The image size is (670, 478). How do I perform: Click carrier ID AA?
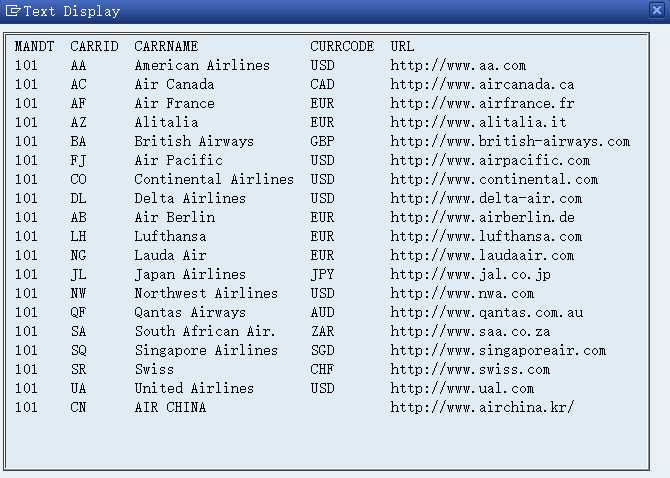pyautogui.click(x=78, y=65)
